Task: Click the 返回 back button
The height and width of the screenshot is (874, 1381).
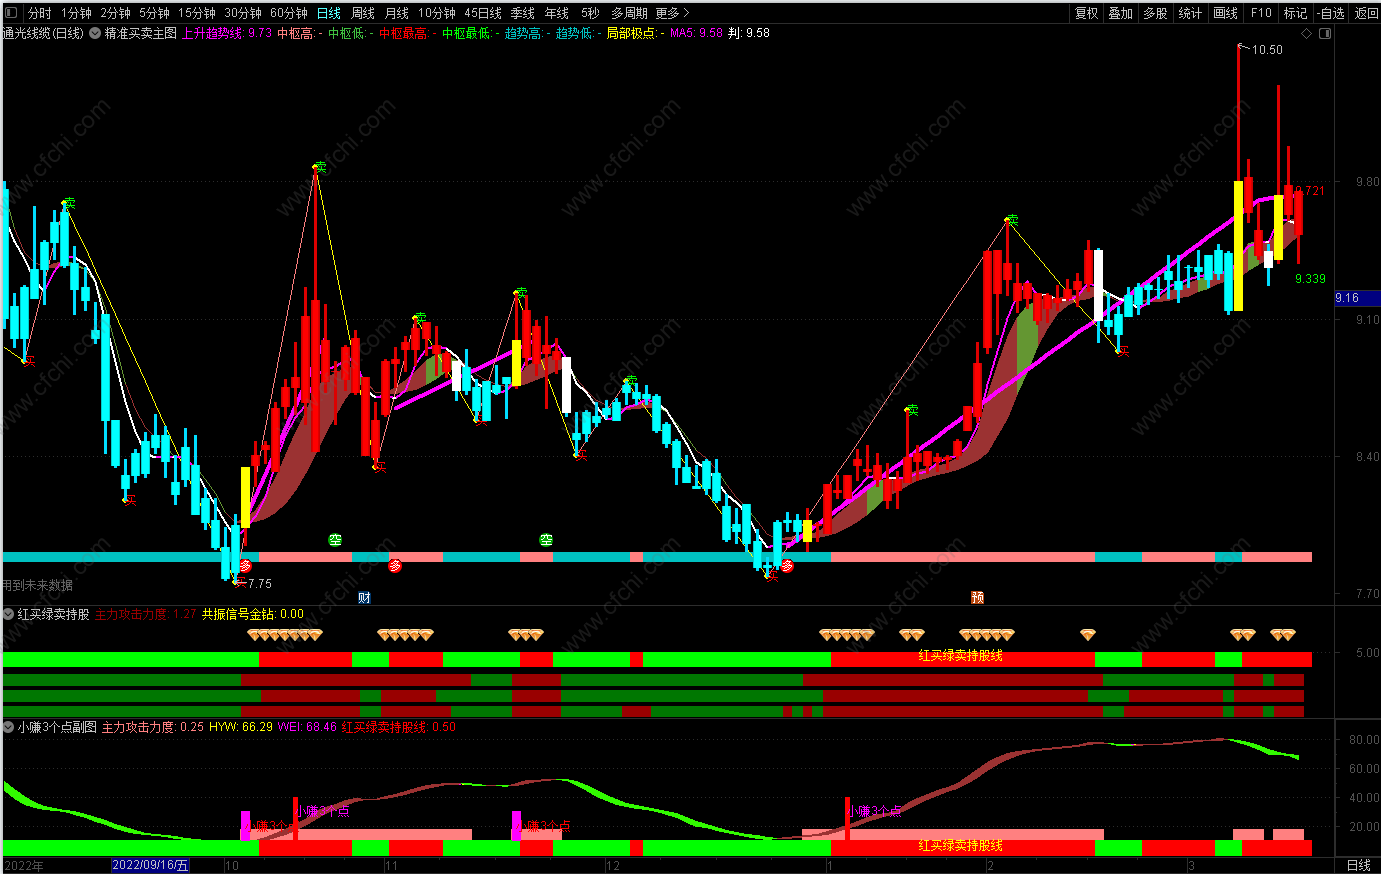Action: click(x=1366, y=13)
